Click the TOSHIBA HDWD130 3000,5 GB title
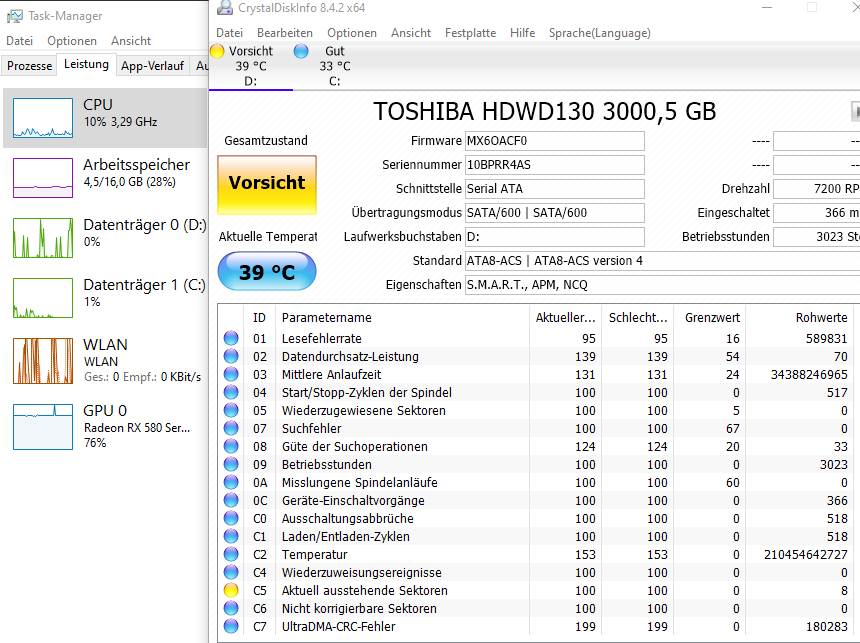 tap(545, 111)
